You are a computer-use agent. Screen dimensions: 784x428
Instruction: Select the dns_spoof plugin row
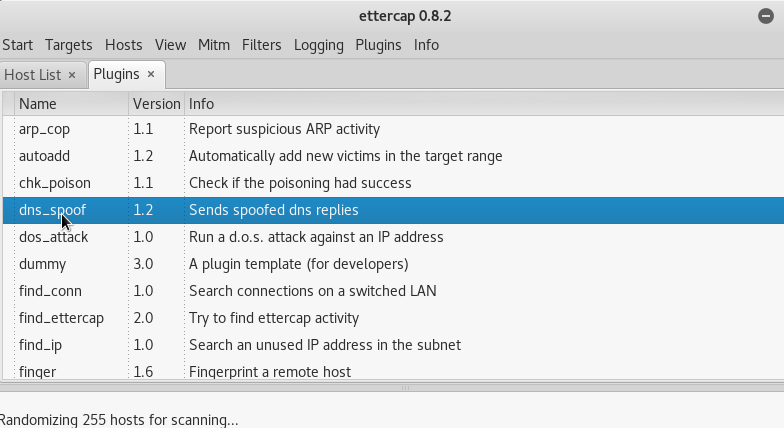click(393, 210)
